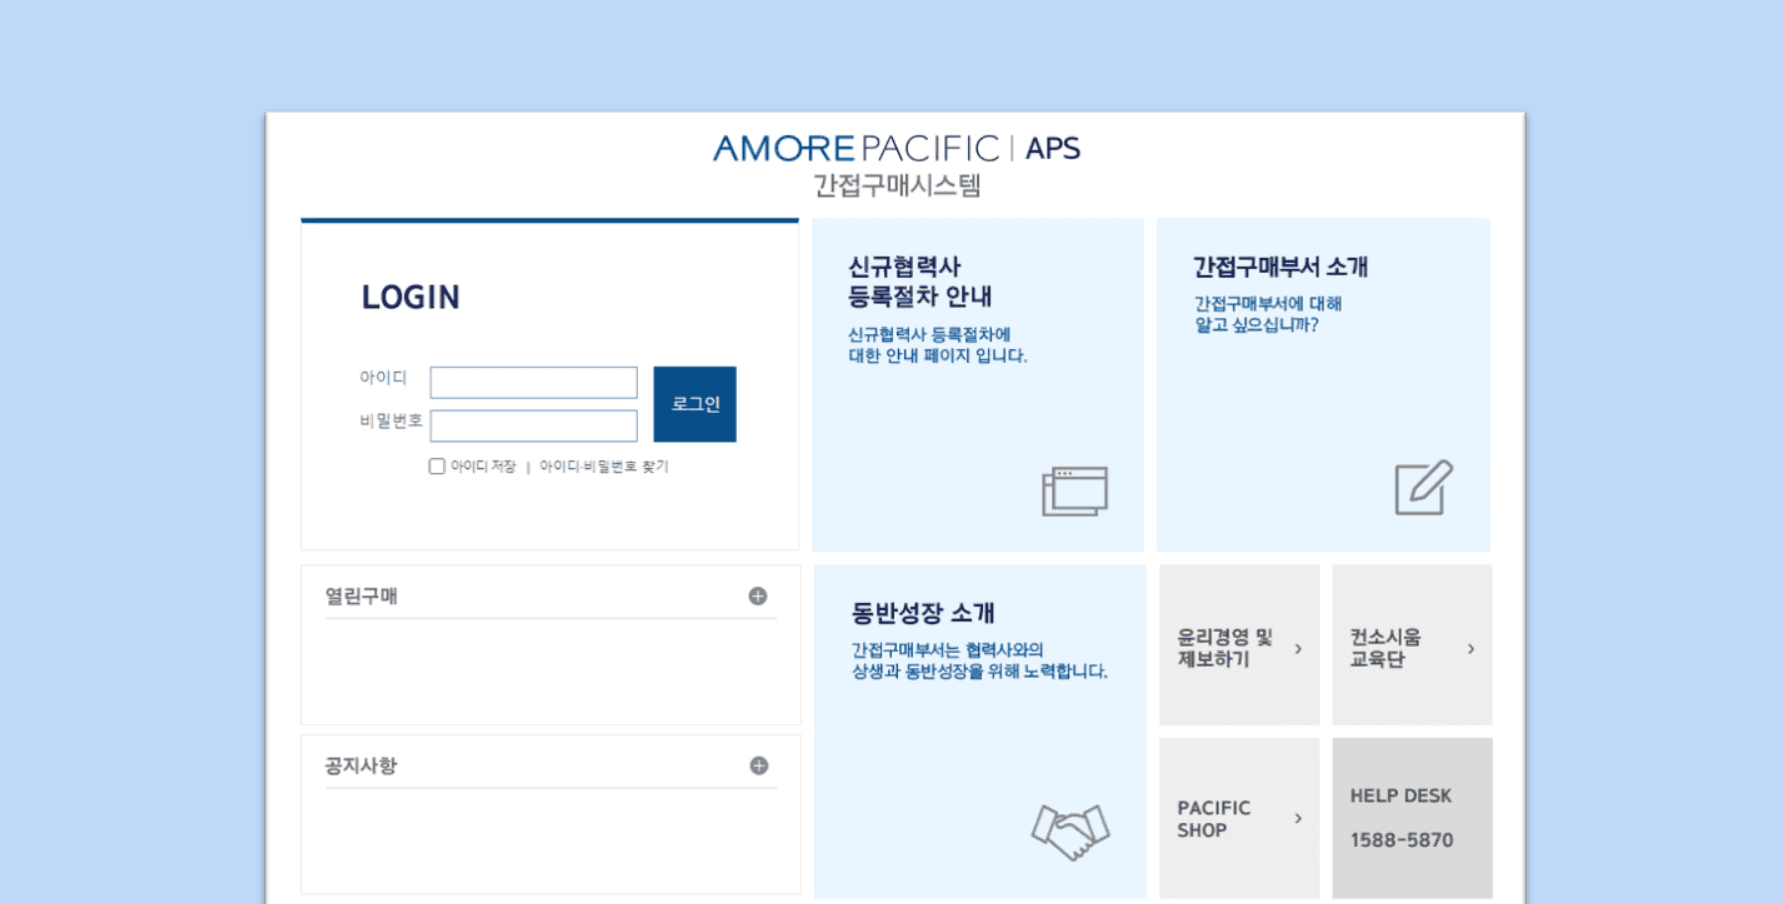Open 아이디·비밀번호 찾기 link

tap(604, 466)
